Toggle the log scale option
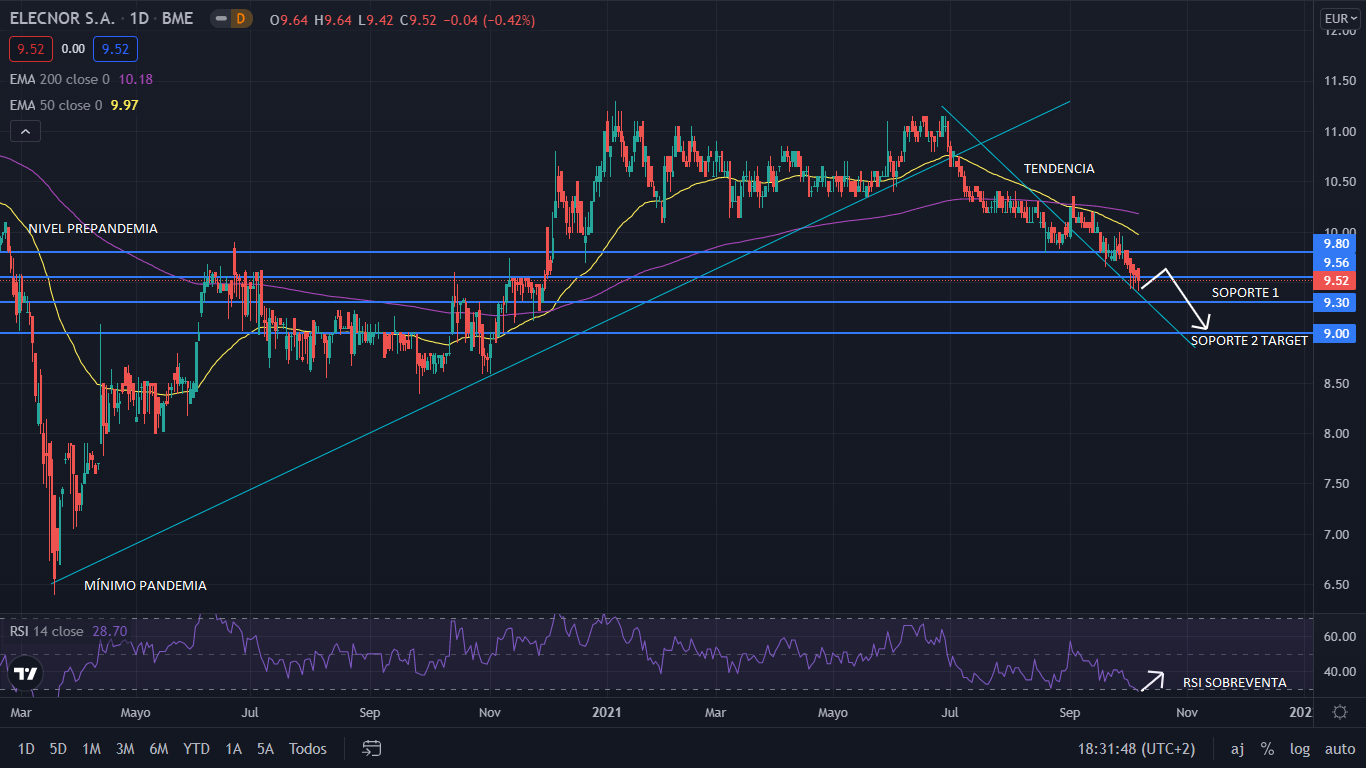This screenshot has width=1366, height=768. pos(1299,749)
